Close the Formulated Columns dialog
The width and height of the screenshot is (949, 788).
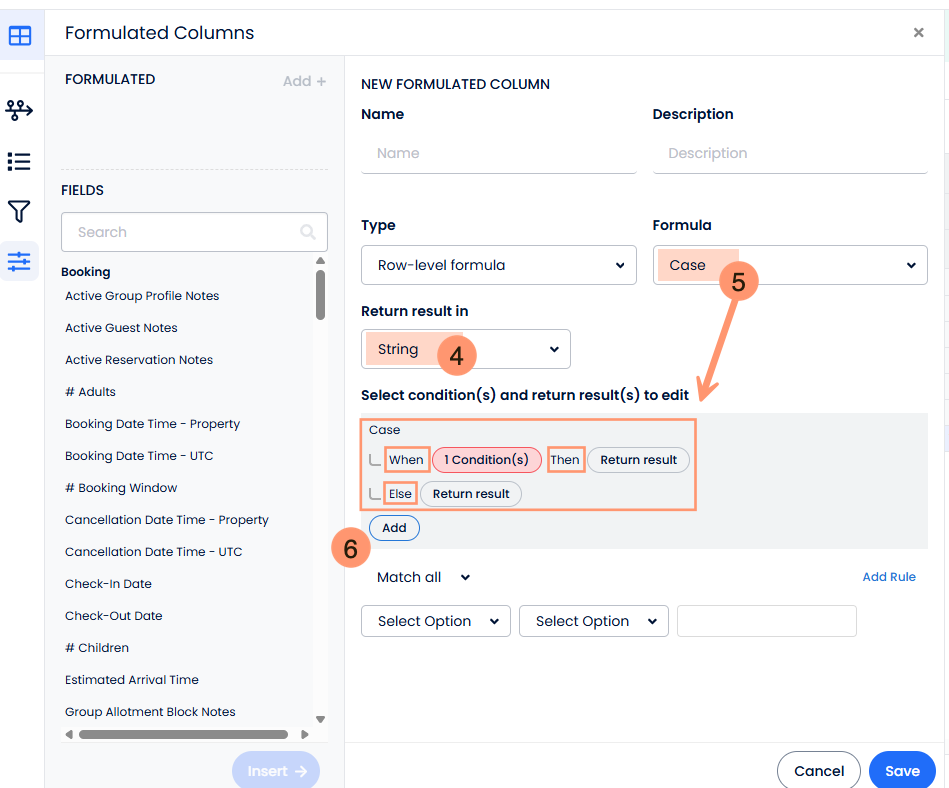coord(918,33)
